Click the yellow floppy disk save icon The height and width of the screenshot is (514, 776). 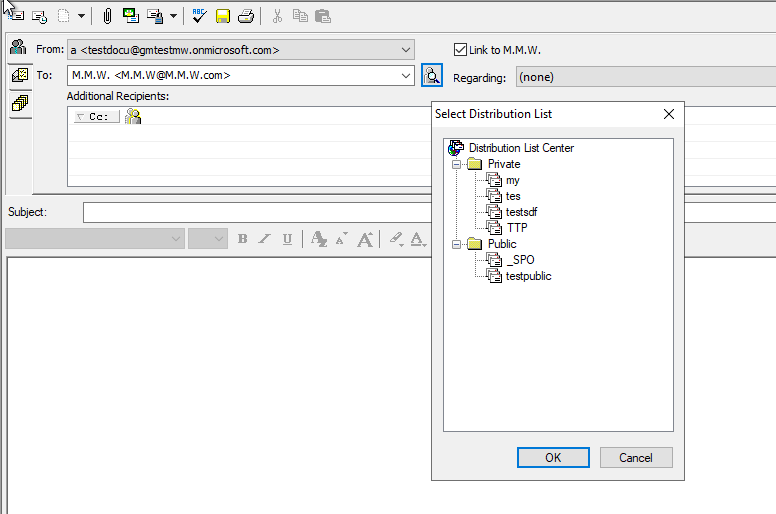pos(223,17)
